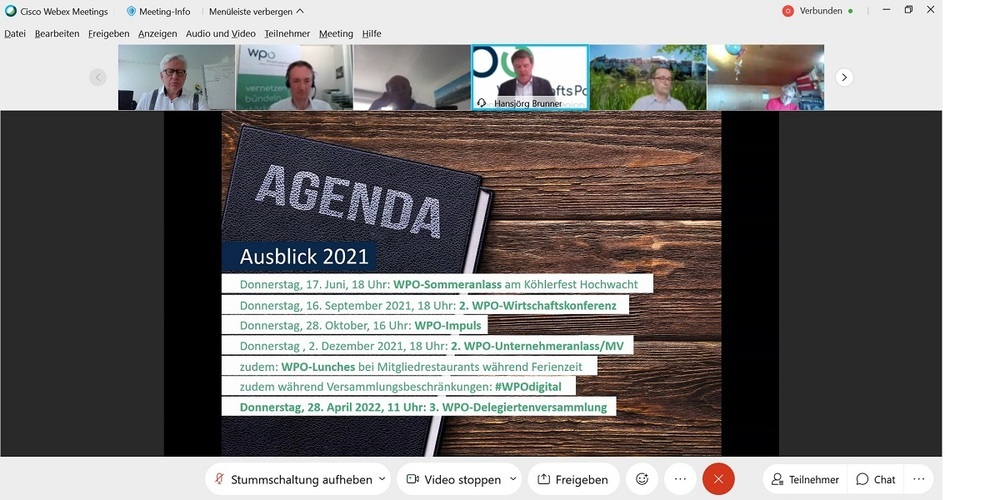This screenshot has height=500, width=1000.
Task: Collapse menu bar via Menüleiste verbergen
Action: [x=251, y=11]
